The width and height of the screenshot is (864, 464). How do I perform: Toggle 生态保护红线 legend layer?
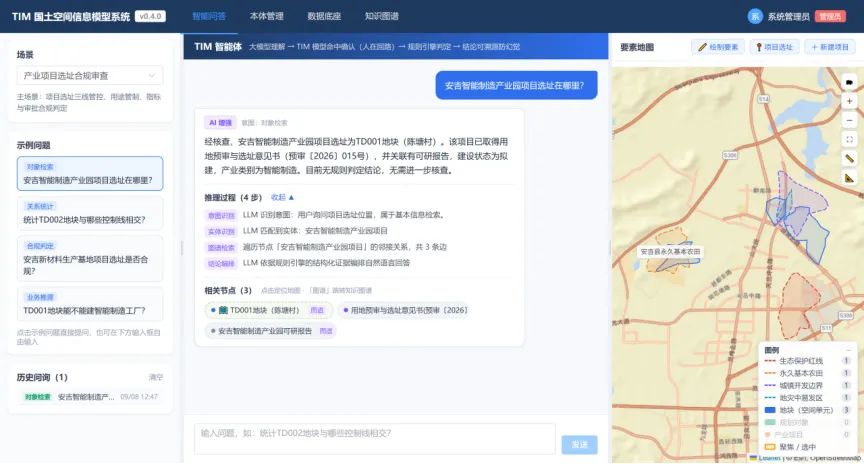click(807, 361)
